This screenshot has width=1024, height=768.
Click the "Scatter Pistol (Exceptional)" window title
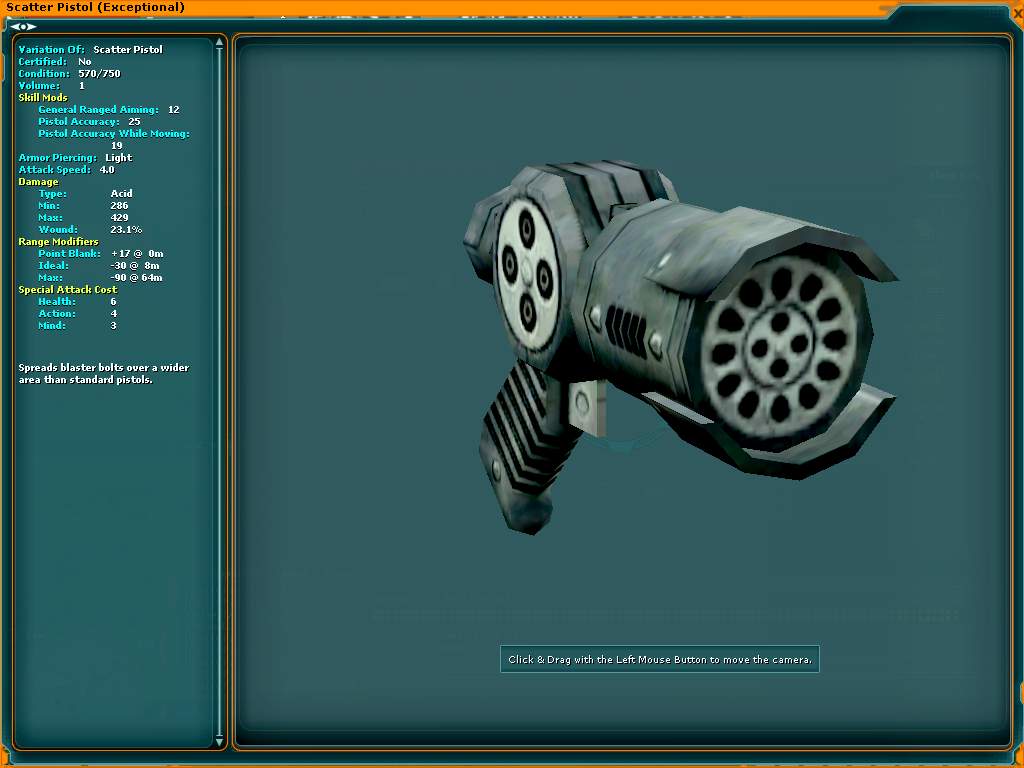click(x=95, y=7)
